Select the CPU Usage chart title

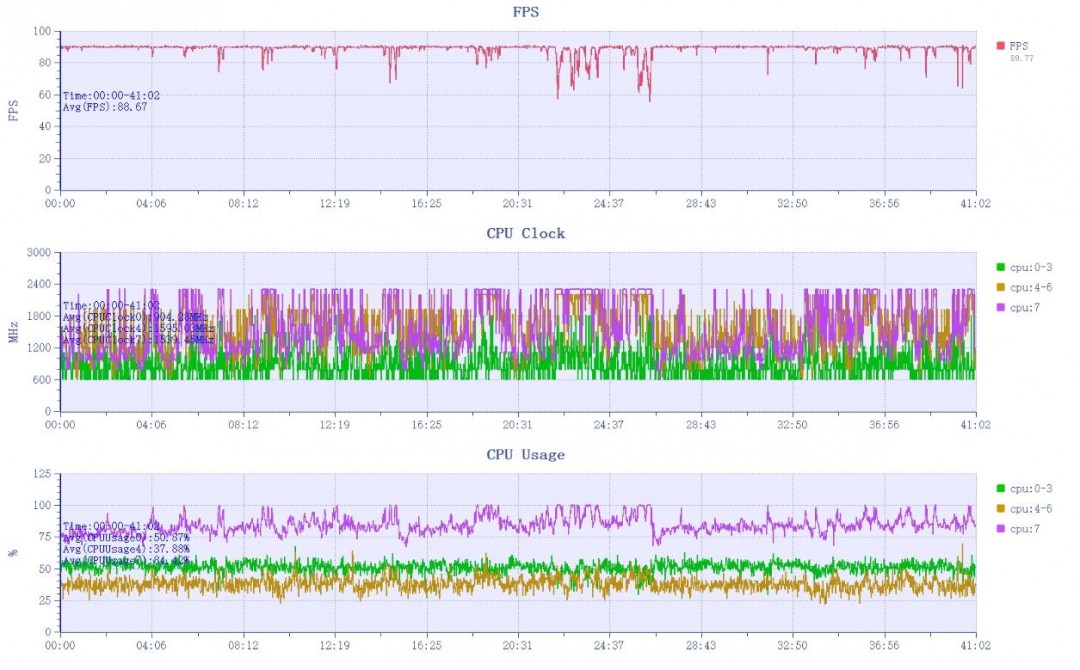click(526, 454)
